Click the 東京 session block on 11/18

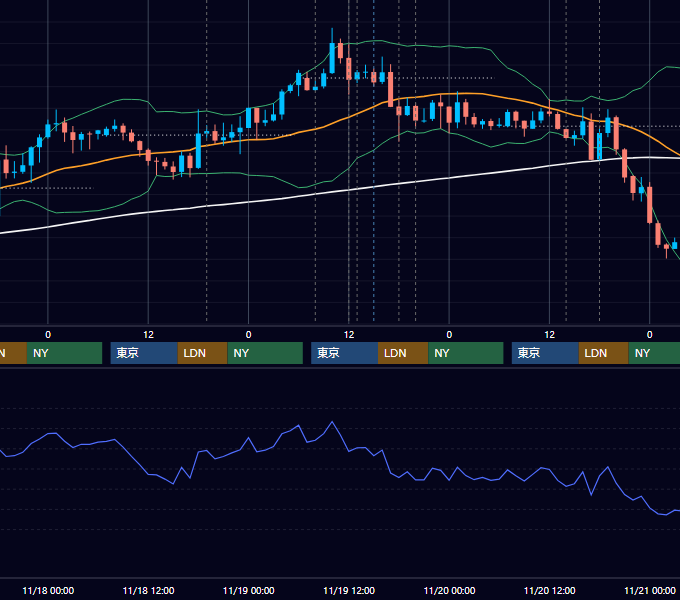click(144, 353)
